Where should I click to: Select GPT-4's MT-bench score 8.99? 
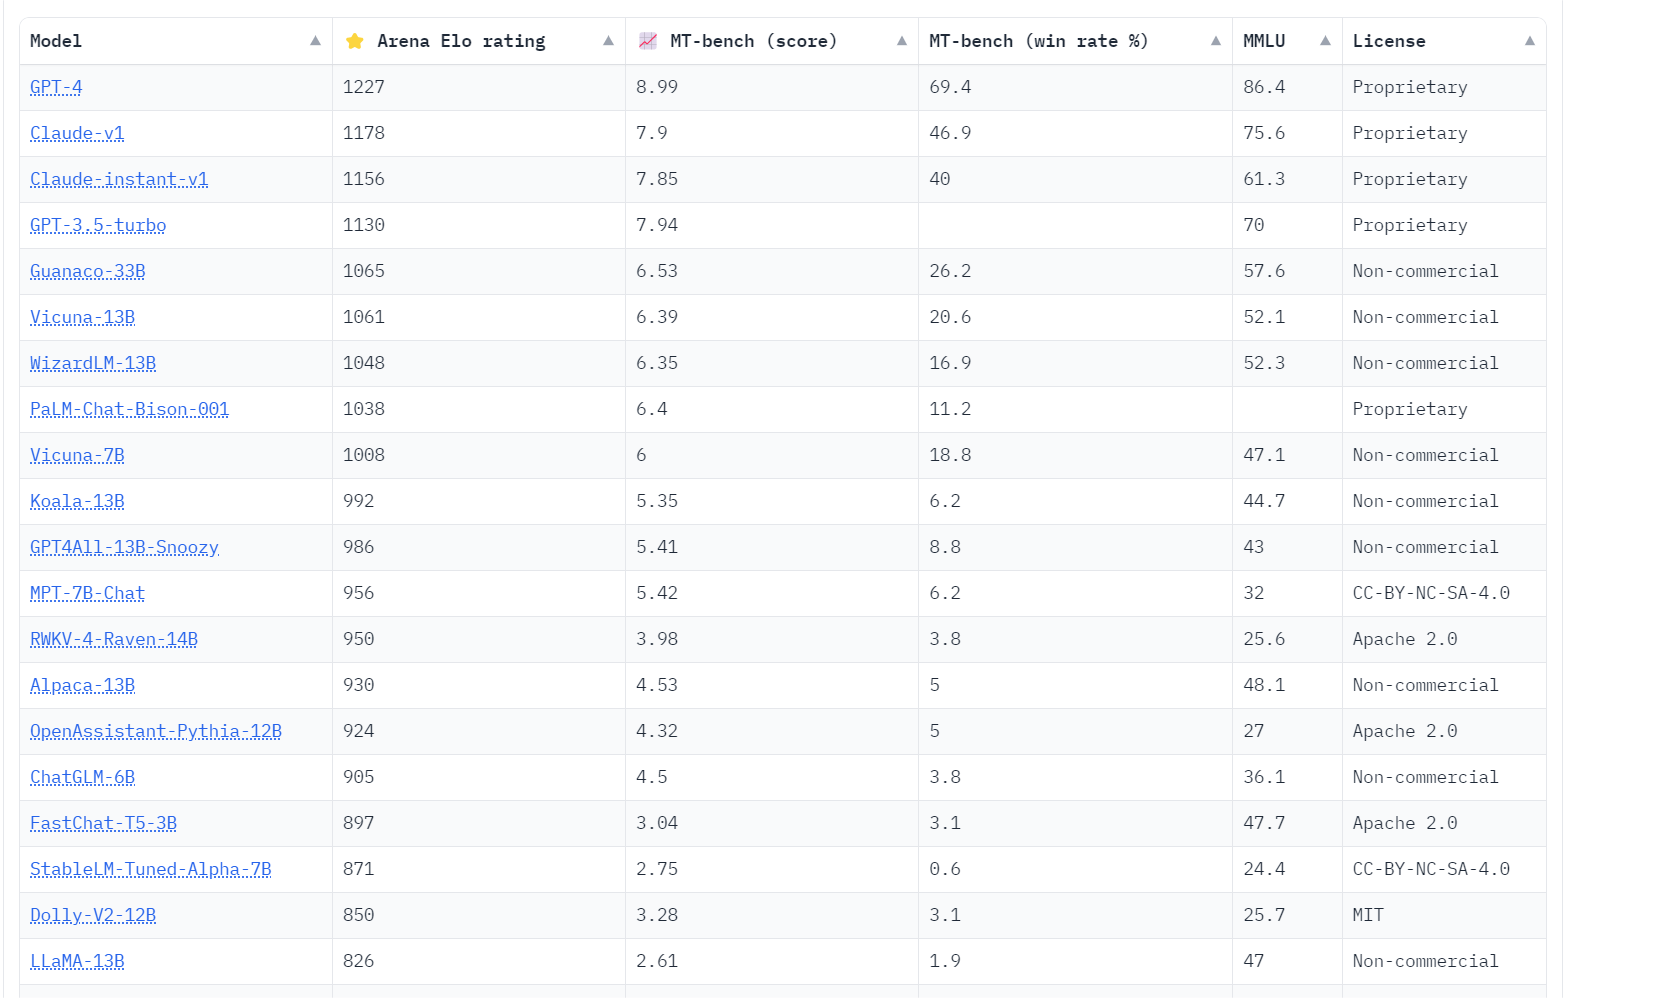click(x=657, y=87)
